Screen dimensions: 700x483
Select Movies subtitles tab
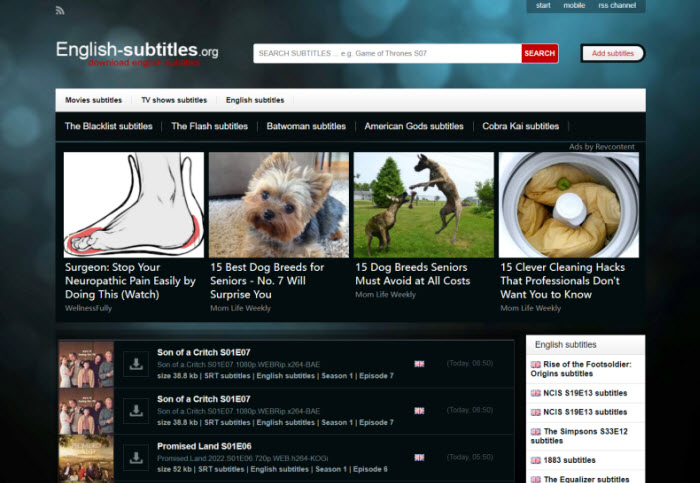point(93,100)
